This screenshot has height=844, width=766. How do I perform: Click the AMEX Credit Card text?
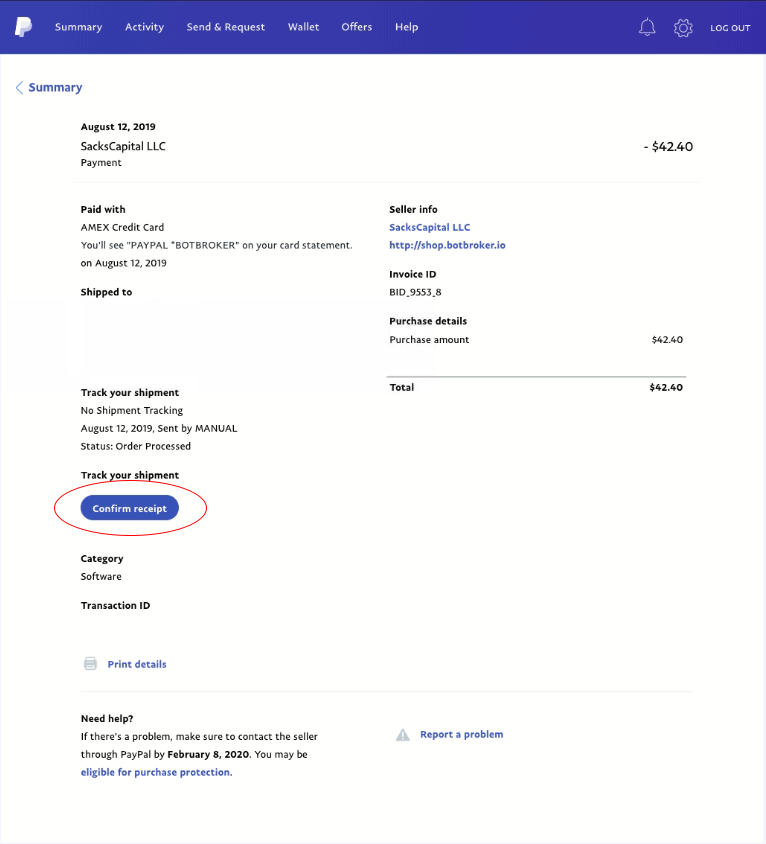122,227
